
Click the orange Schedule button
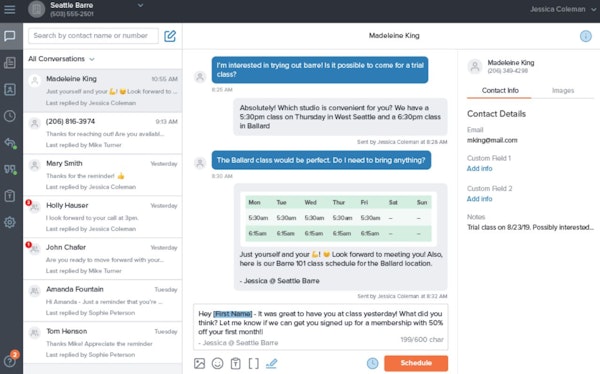[x=416, y=363]
